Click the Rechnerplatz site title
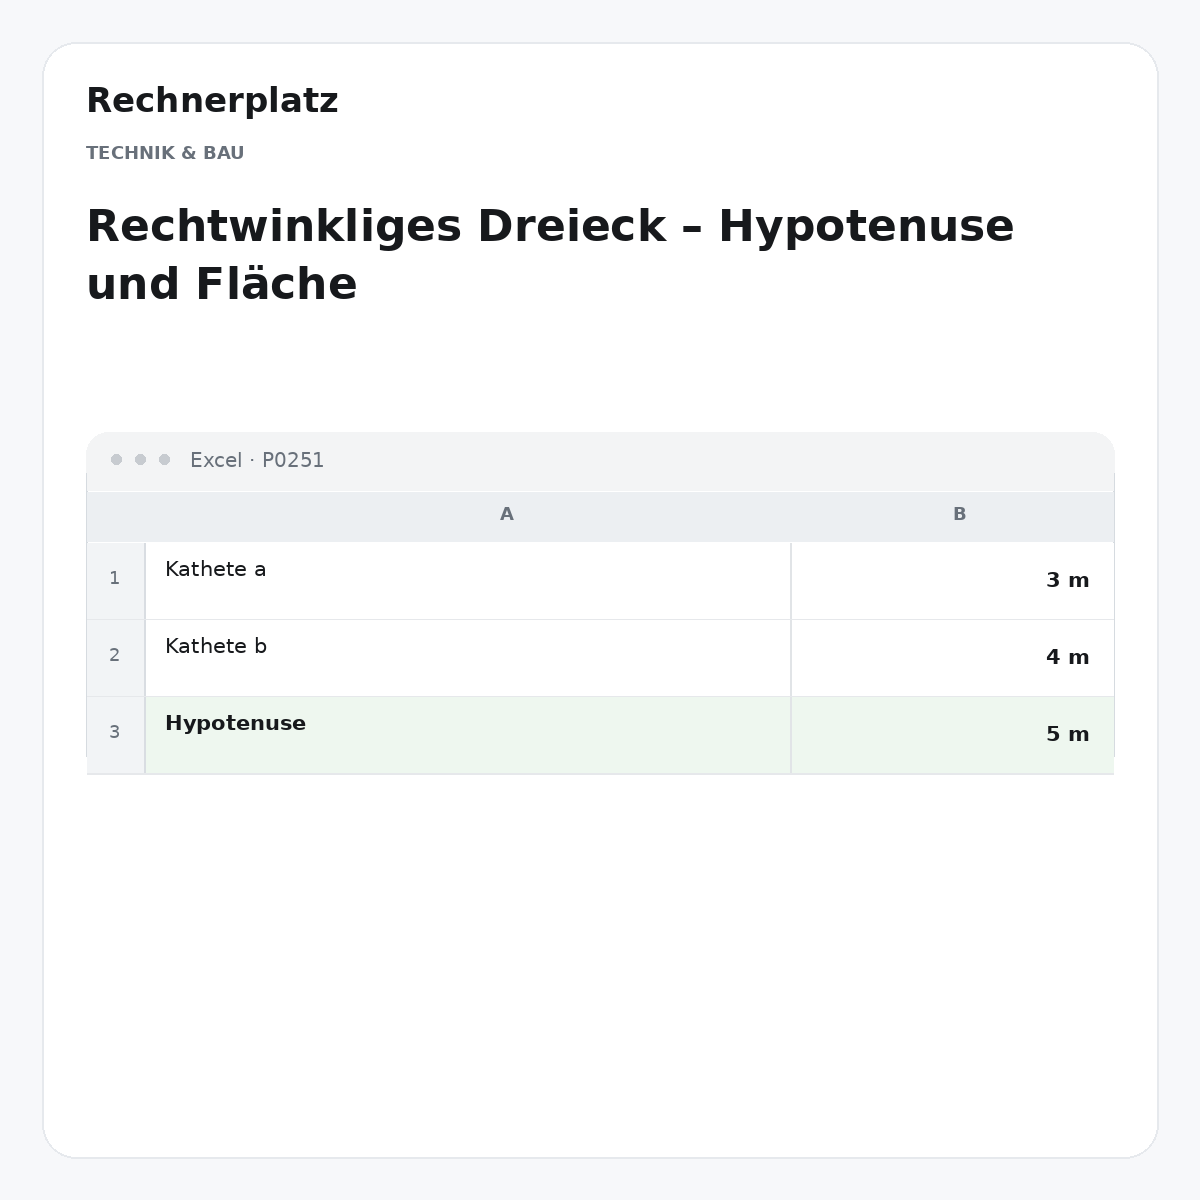The width and height of the screenshot is (1200, 1200). click(x=212, y=101)
